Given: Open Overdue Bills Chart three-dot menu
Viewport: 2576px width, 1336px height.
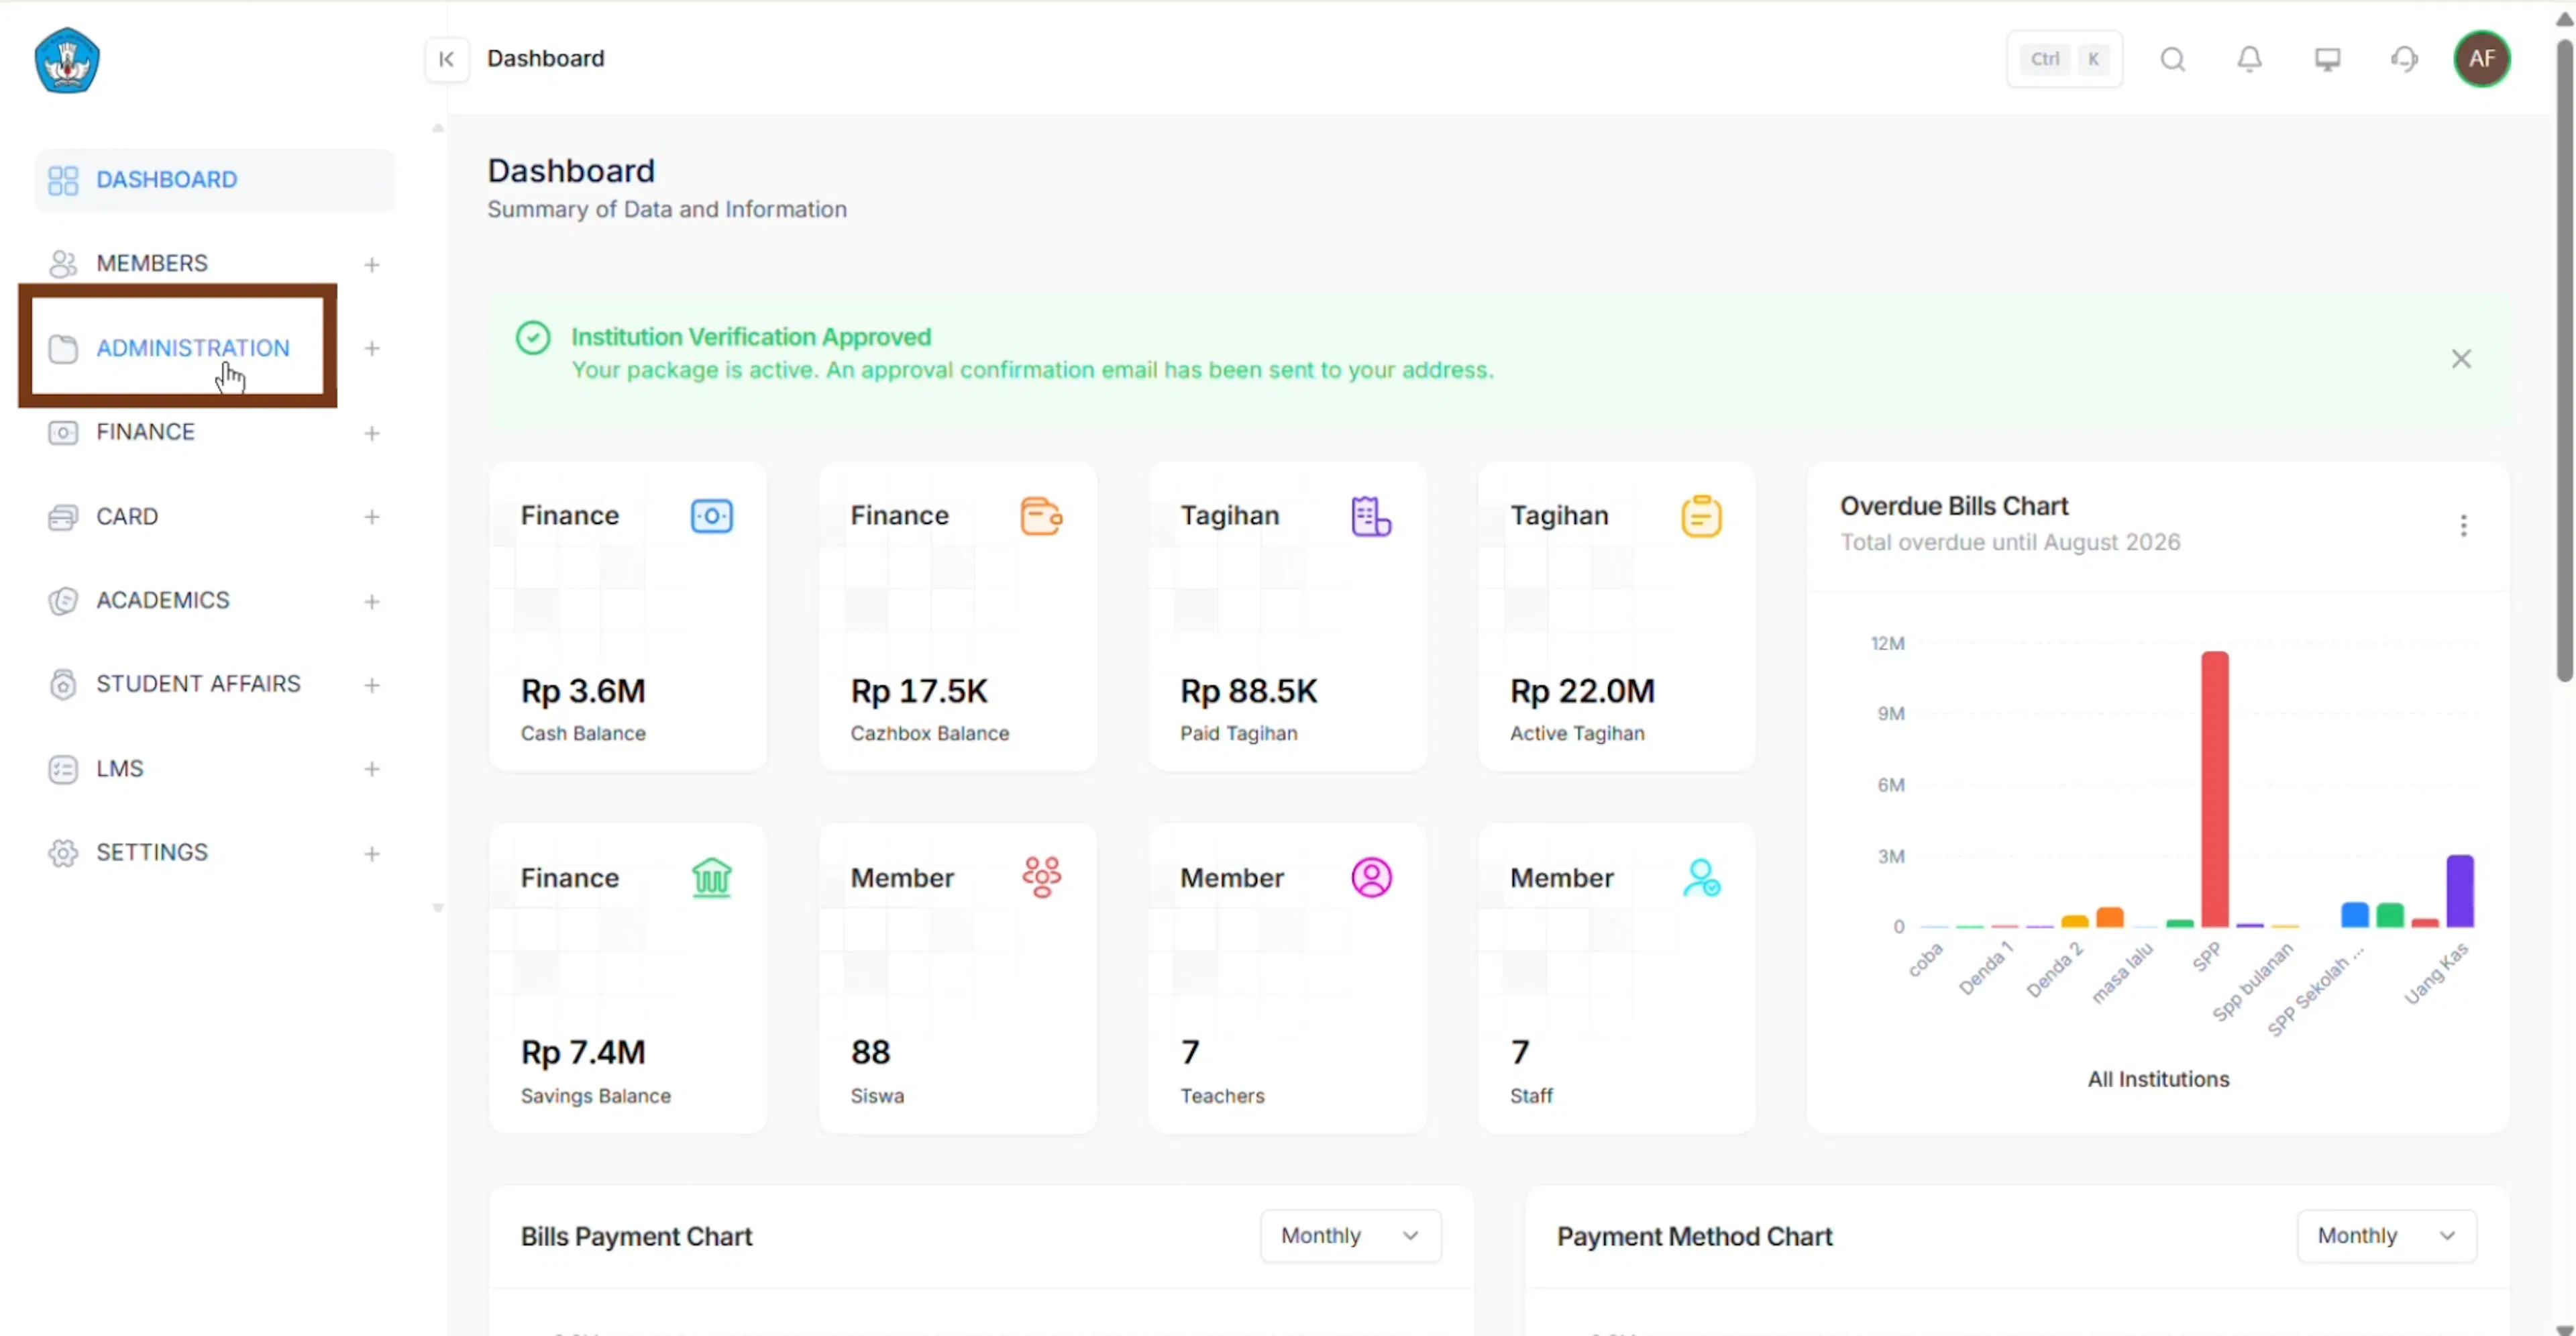Looking at the screenshot, I should point(2463,525).
